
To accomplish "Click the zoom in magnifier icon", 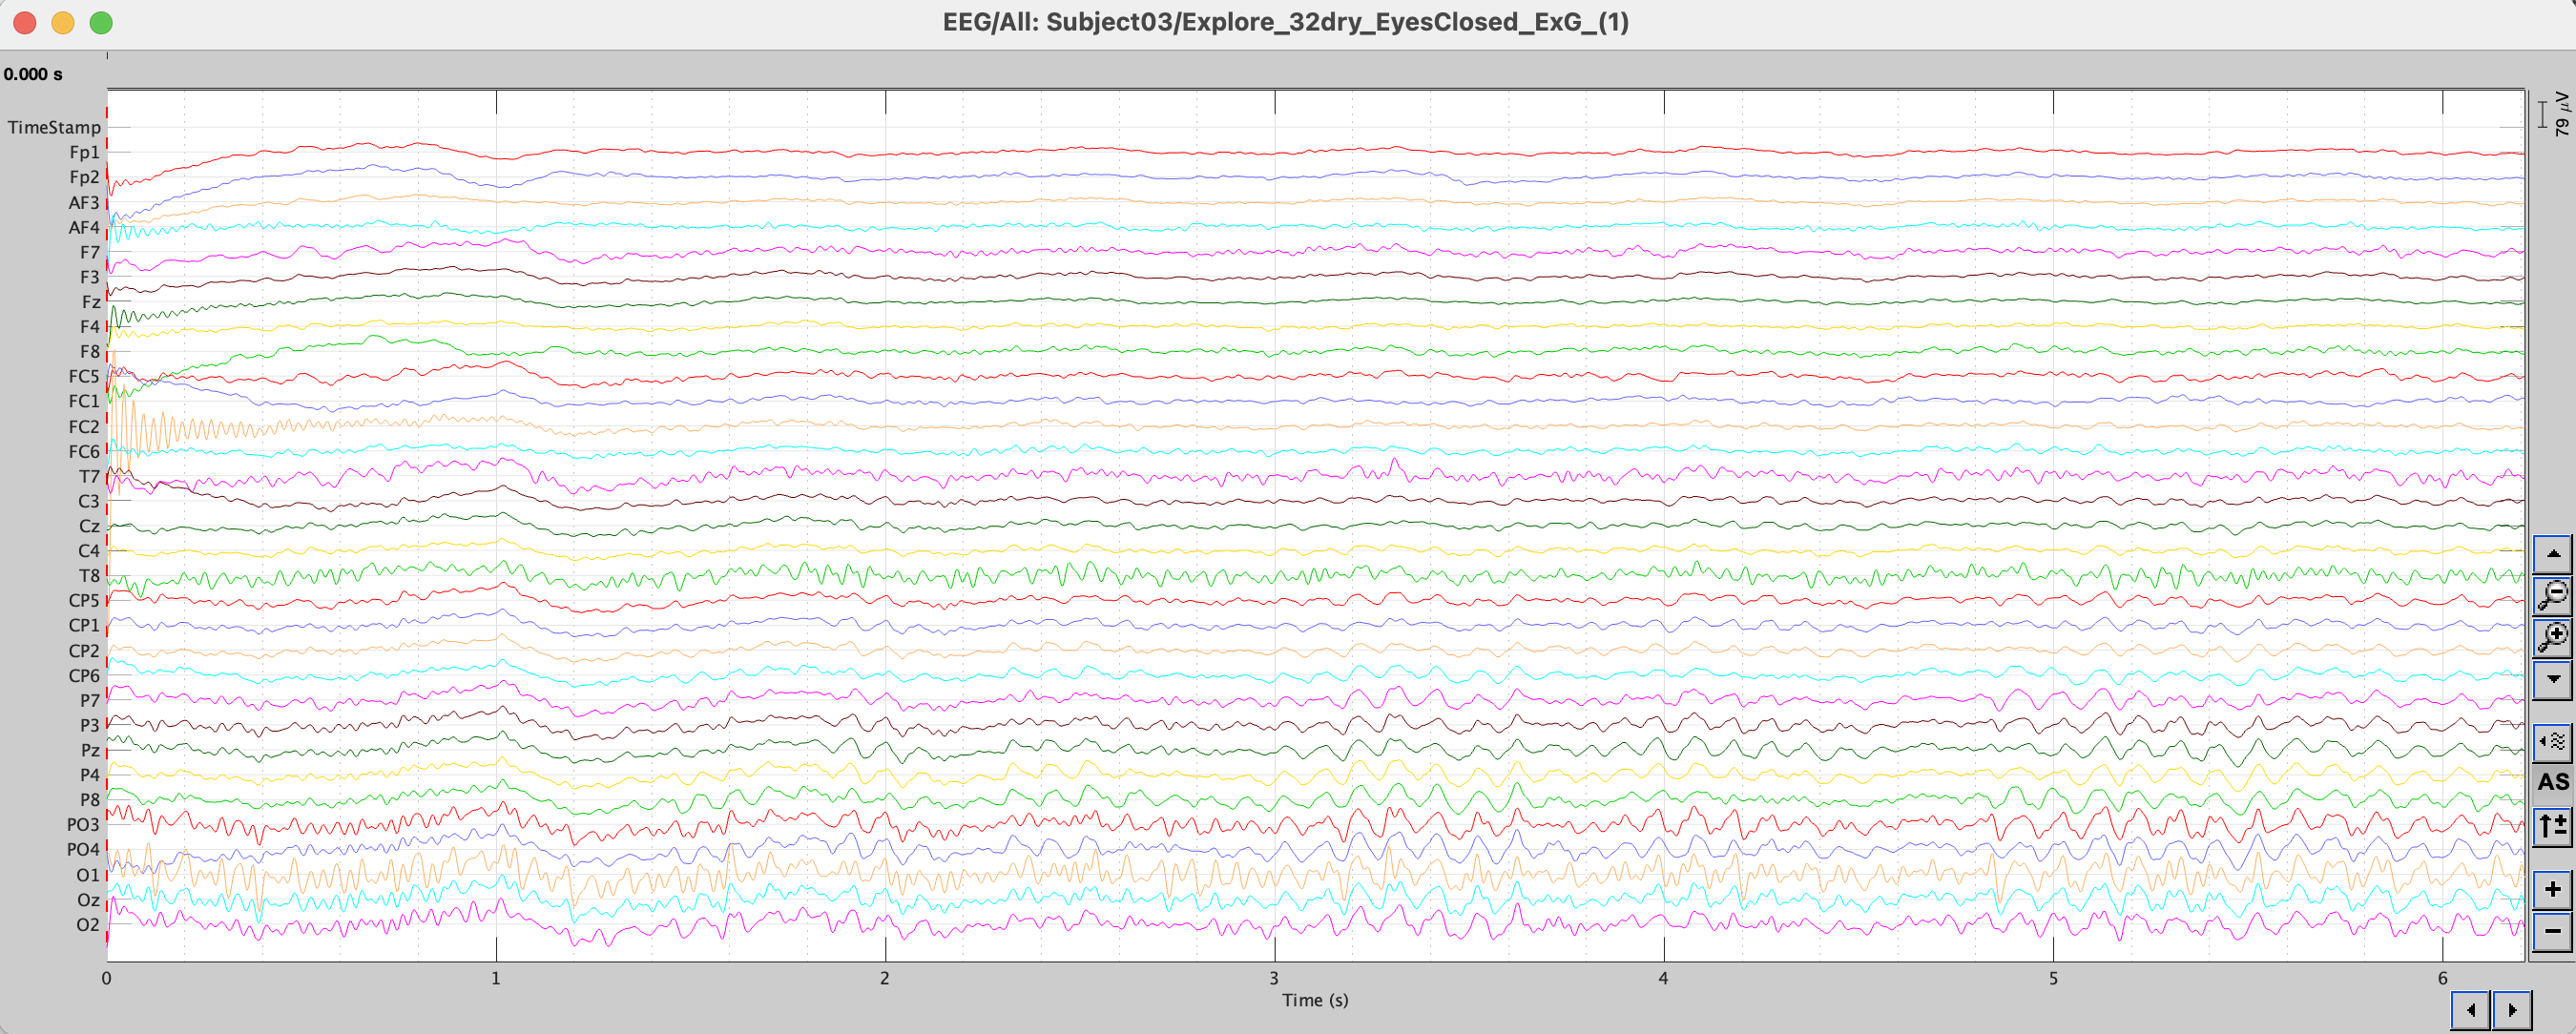I will 2552,636.
